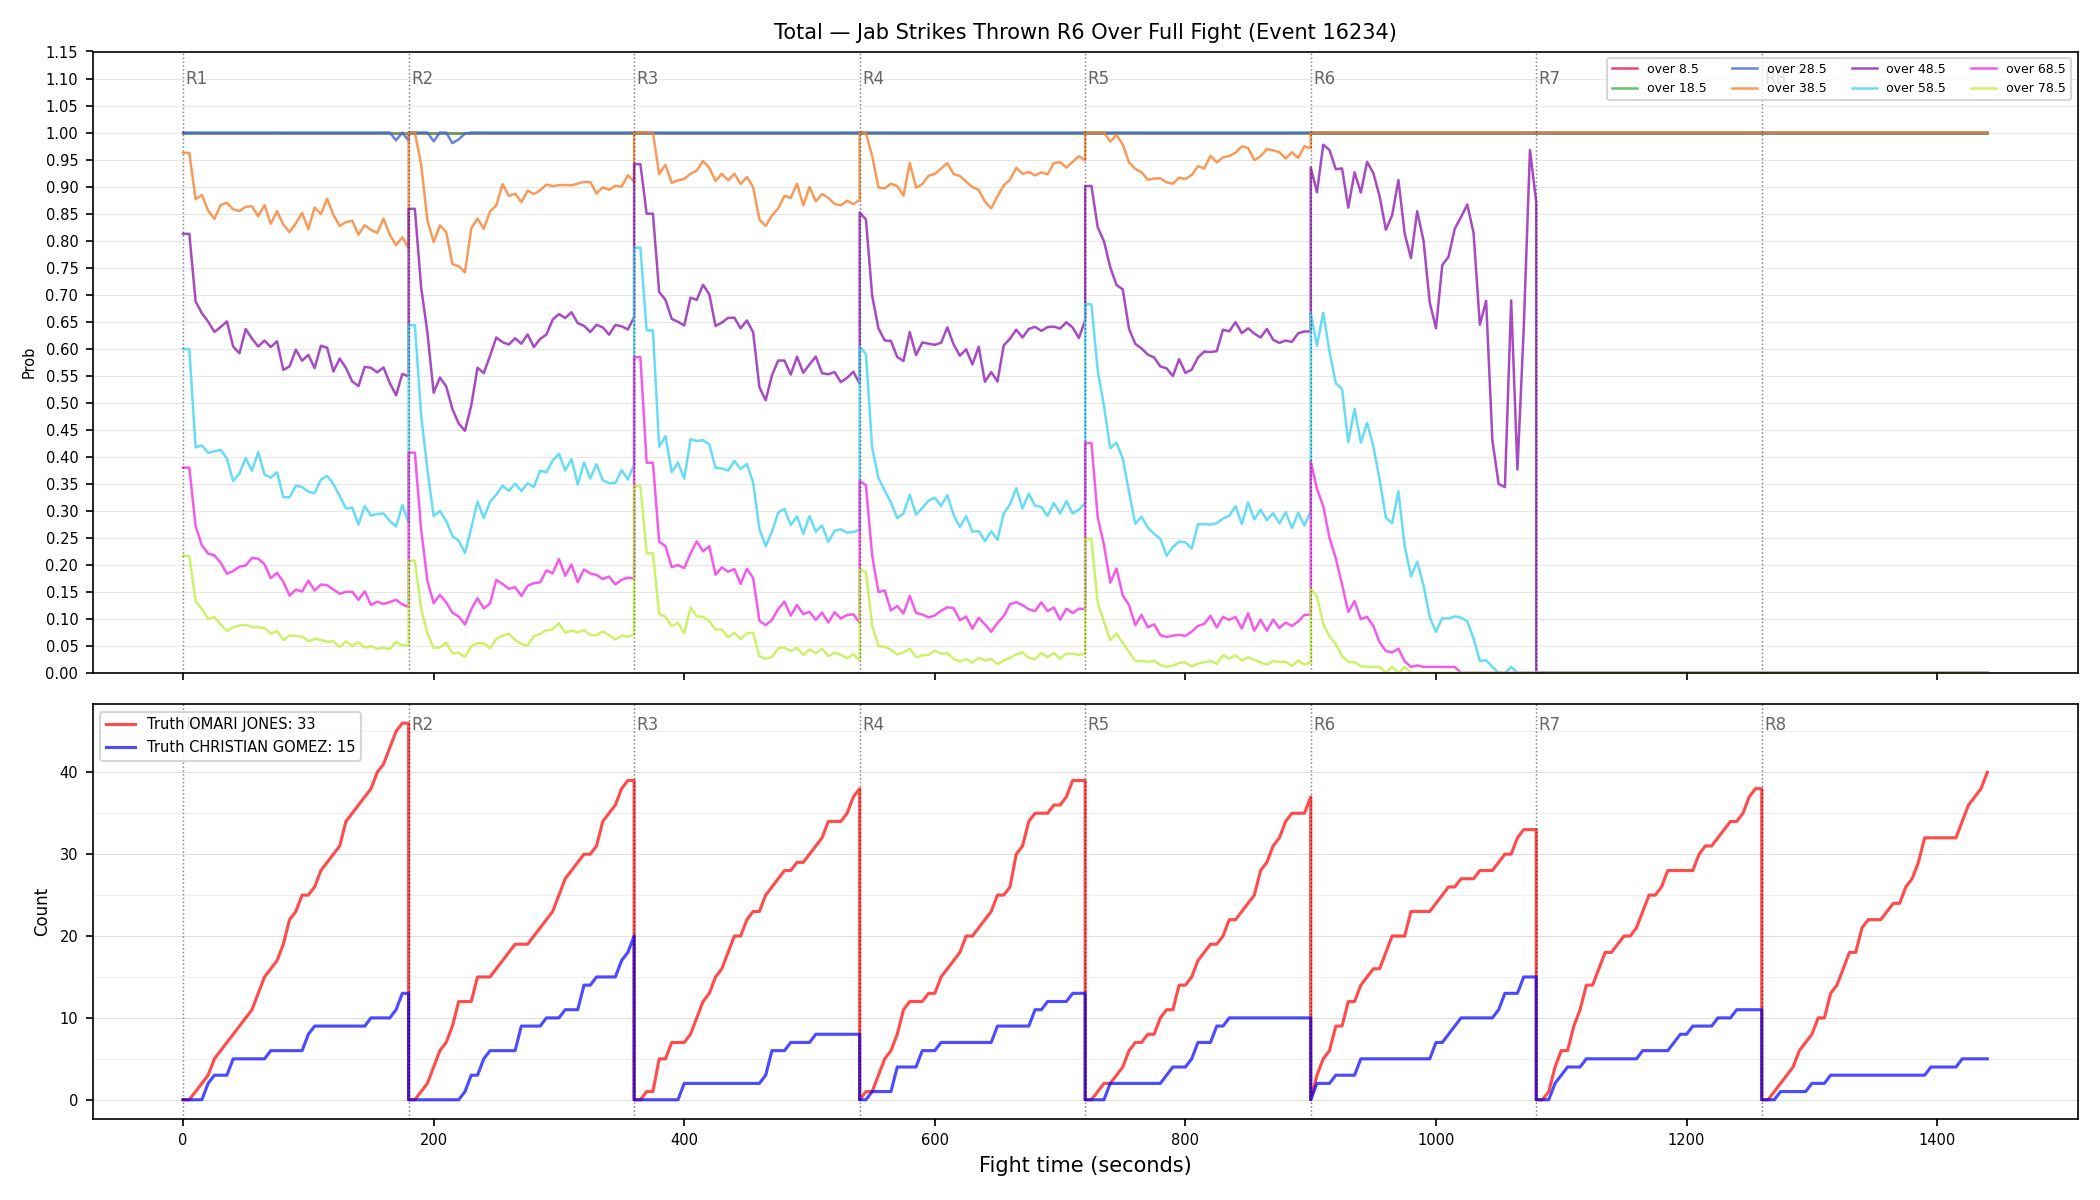
Task: Click the R4 round label in the probability chart
Action: 873,78
